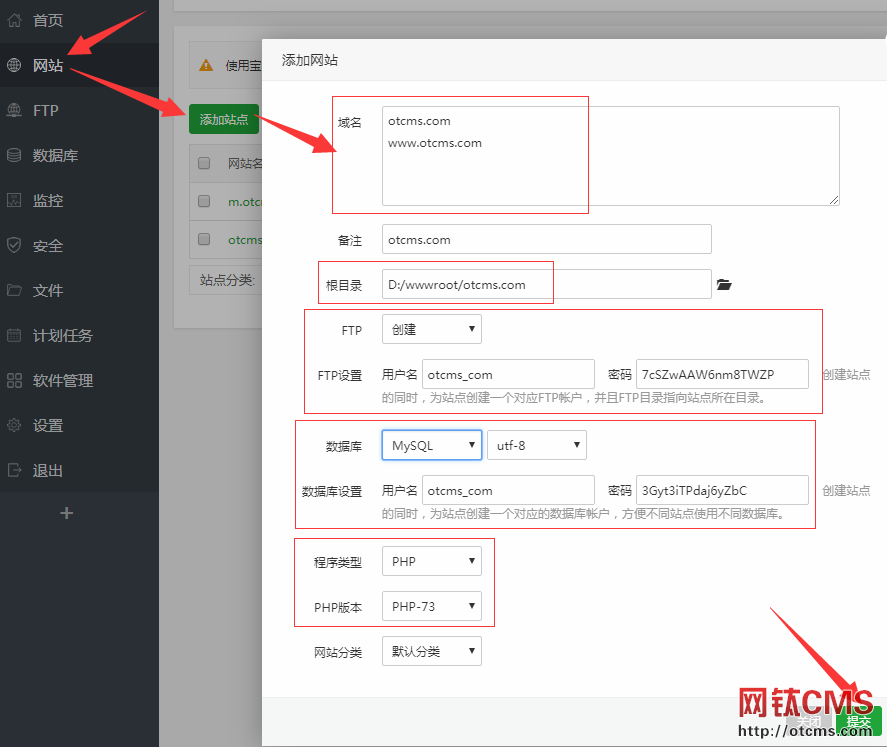This screenshot has width=887, height=747.
Task: Click 退出 to log out
Action: pos(15,470)
